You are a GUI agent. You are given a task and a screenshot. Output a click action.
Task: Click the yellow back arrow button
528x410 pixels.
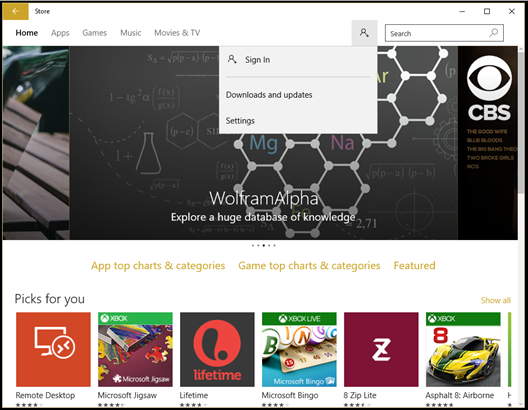tap(15, 11)
